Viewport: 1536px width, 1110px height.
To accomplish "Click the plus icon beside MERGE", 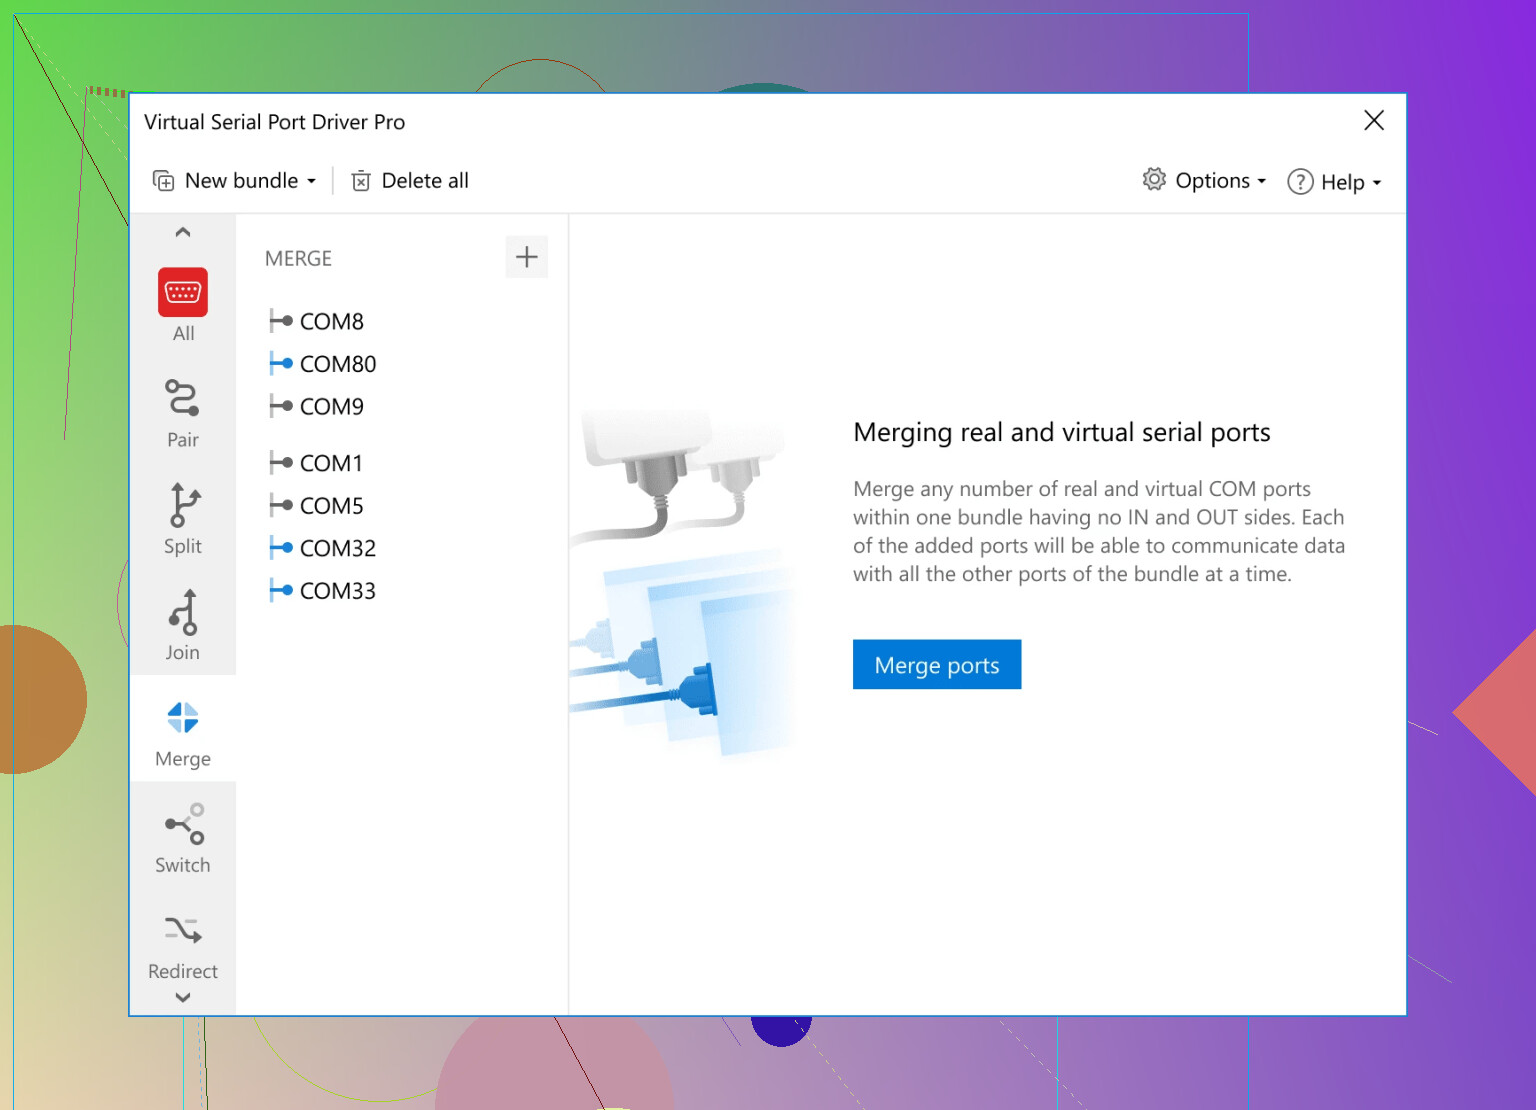I will tap(526, 258).
